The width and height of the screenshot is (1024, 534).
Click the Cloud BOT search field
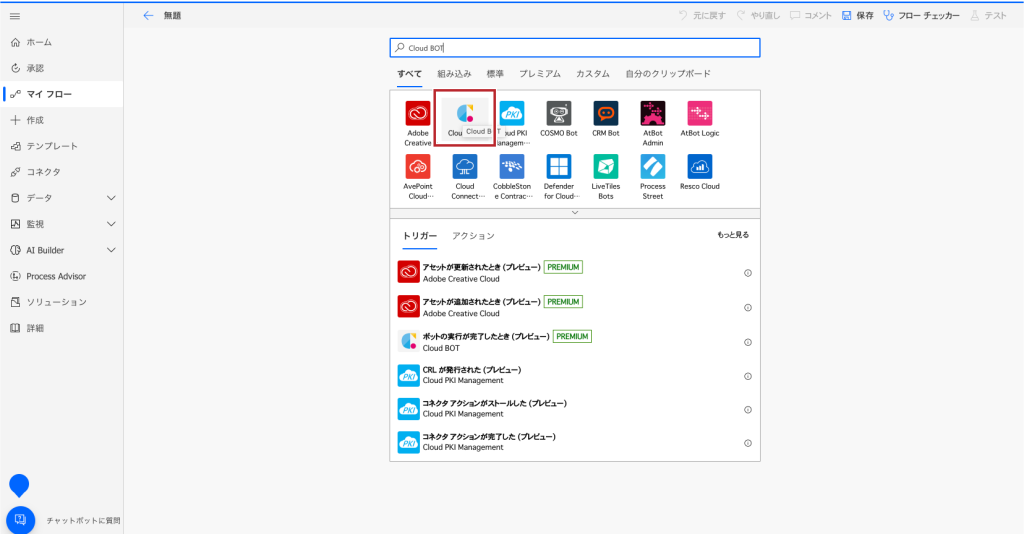pyautogui.click(x=575, y=48)
